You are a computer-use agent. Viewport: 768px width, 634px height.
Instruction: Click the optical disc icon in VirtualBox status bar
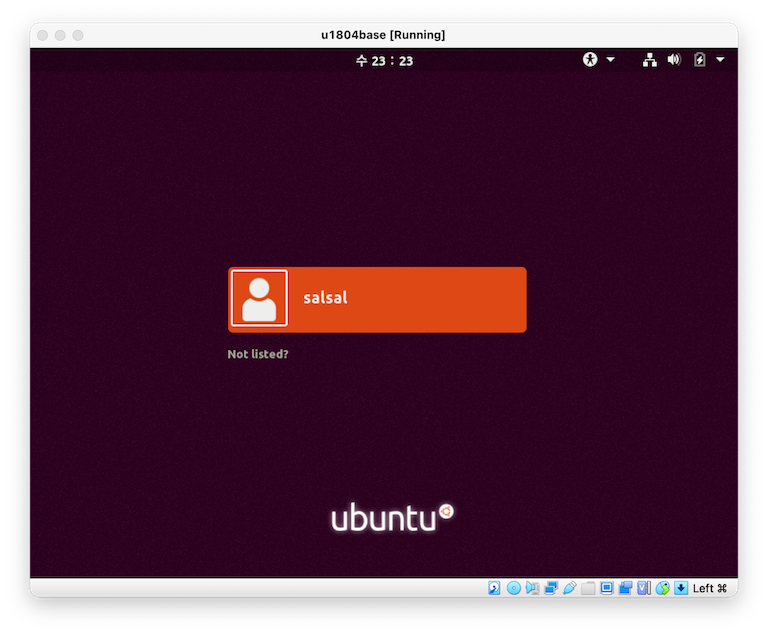pos(514,588)
